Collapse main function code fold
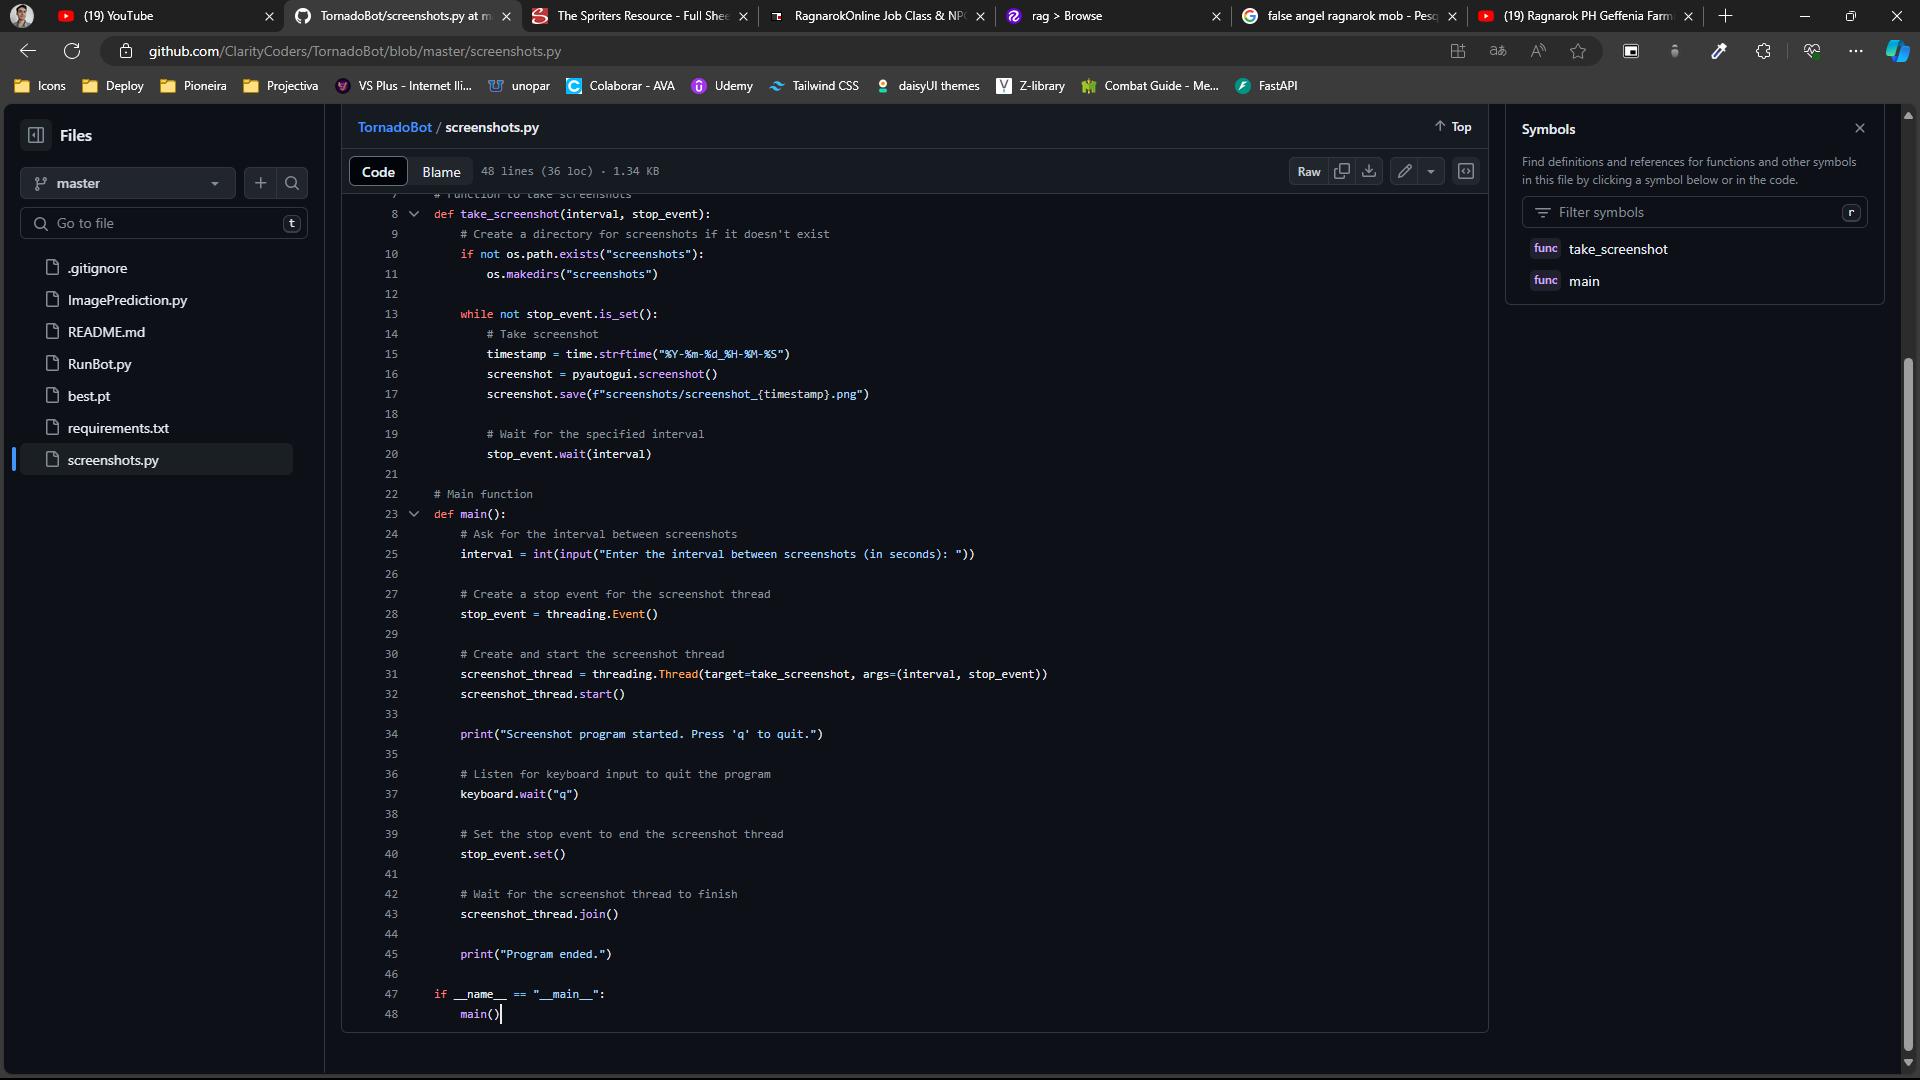Screen dimensions: 1920x1080 tap(414, 514)
